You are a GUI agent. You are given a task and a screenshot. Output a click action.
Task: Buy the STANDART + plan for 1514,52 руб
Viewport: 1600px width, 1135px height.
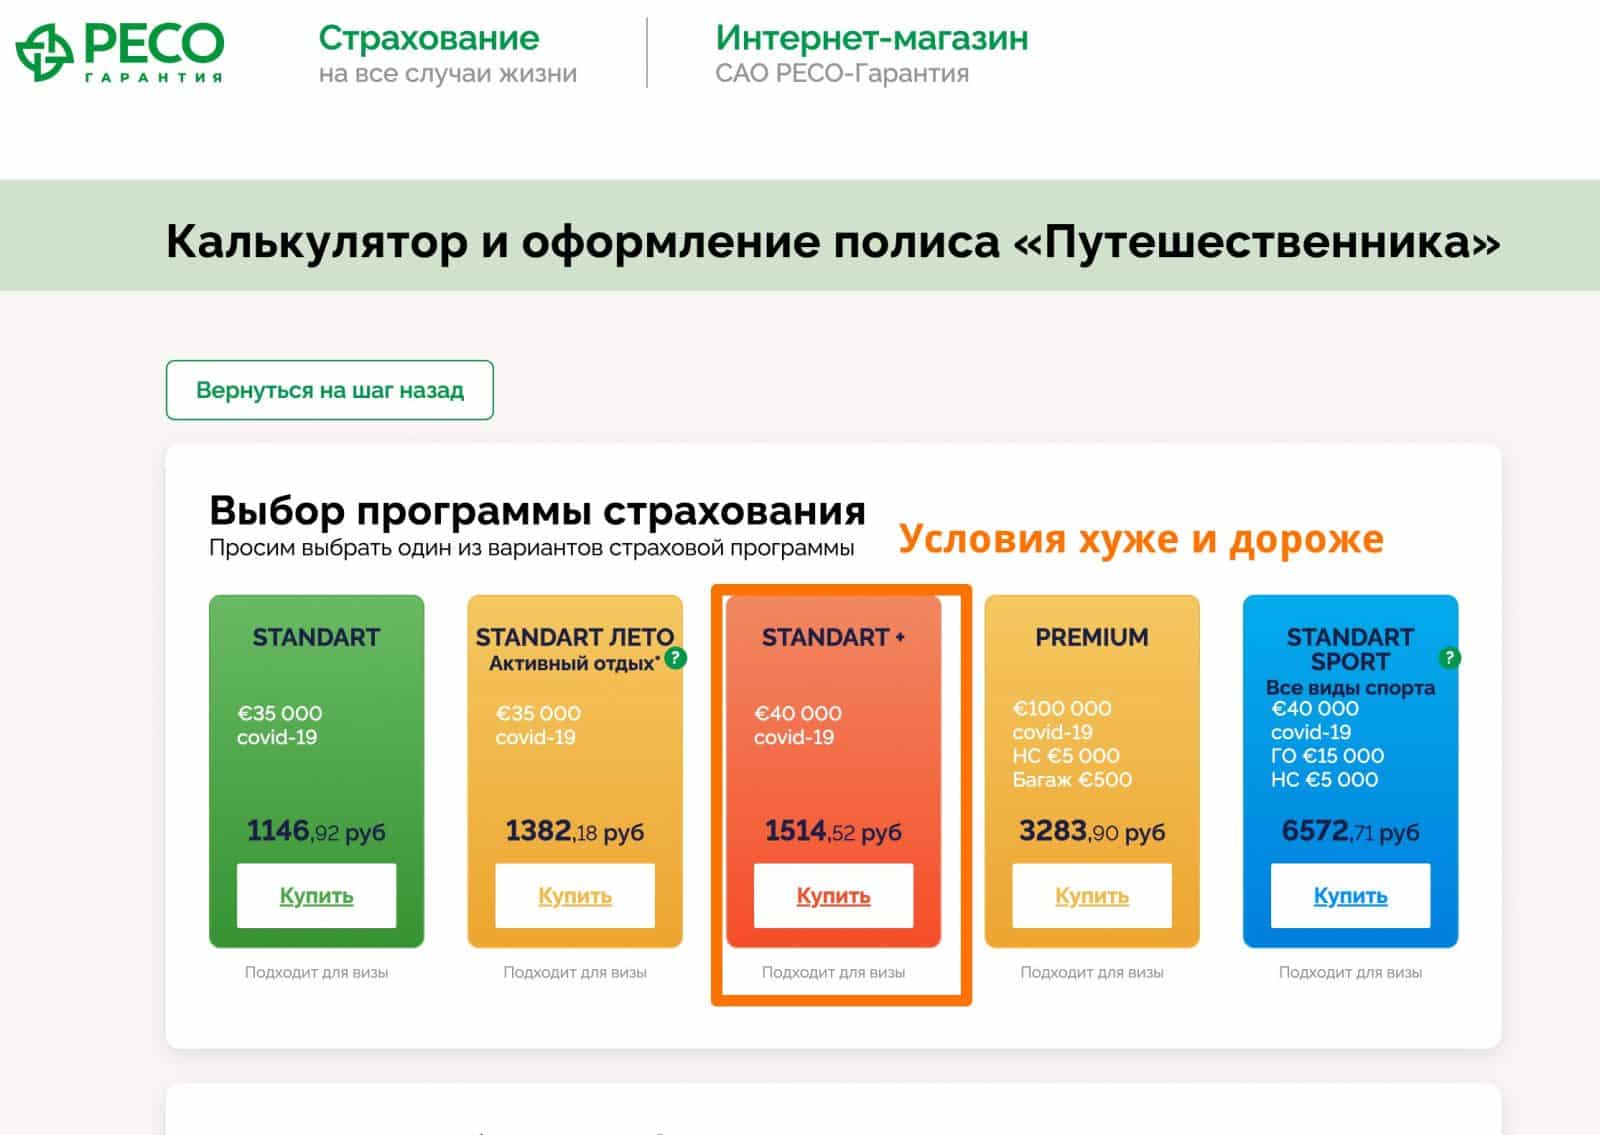tap(833, 896)
